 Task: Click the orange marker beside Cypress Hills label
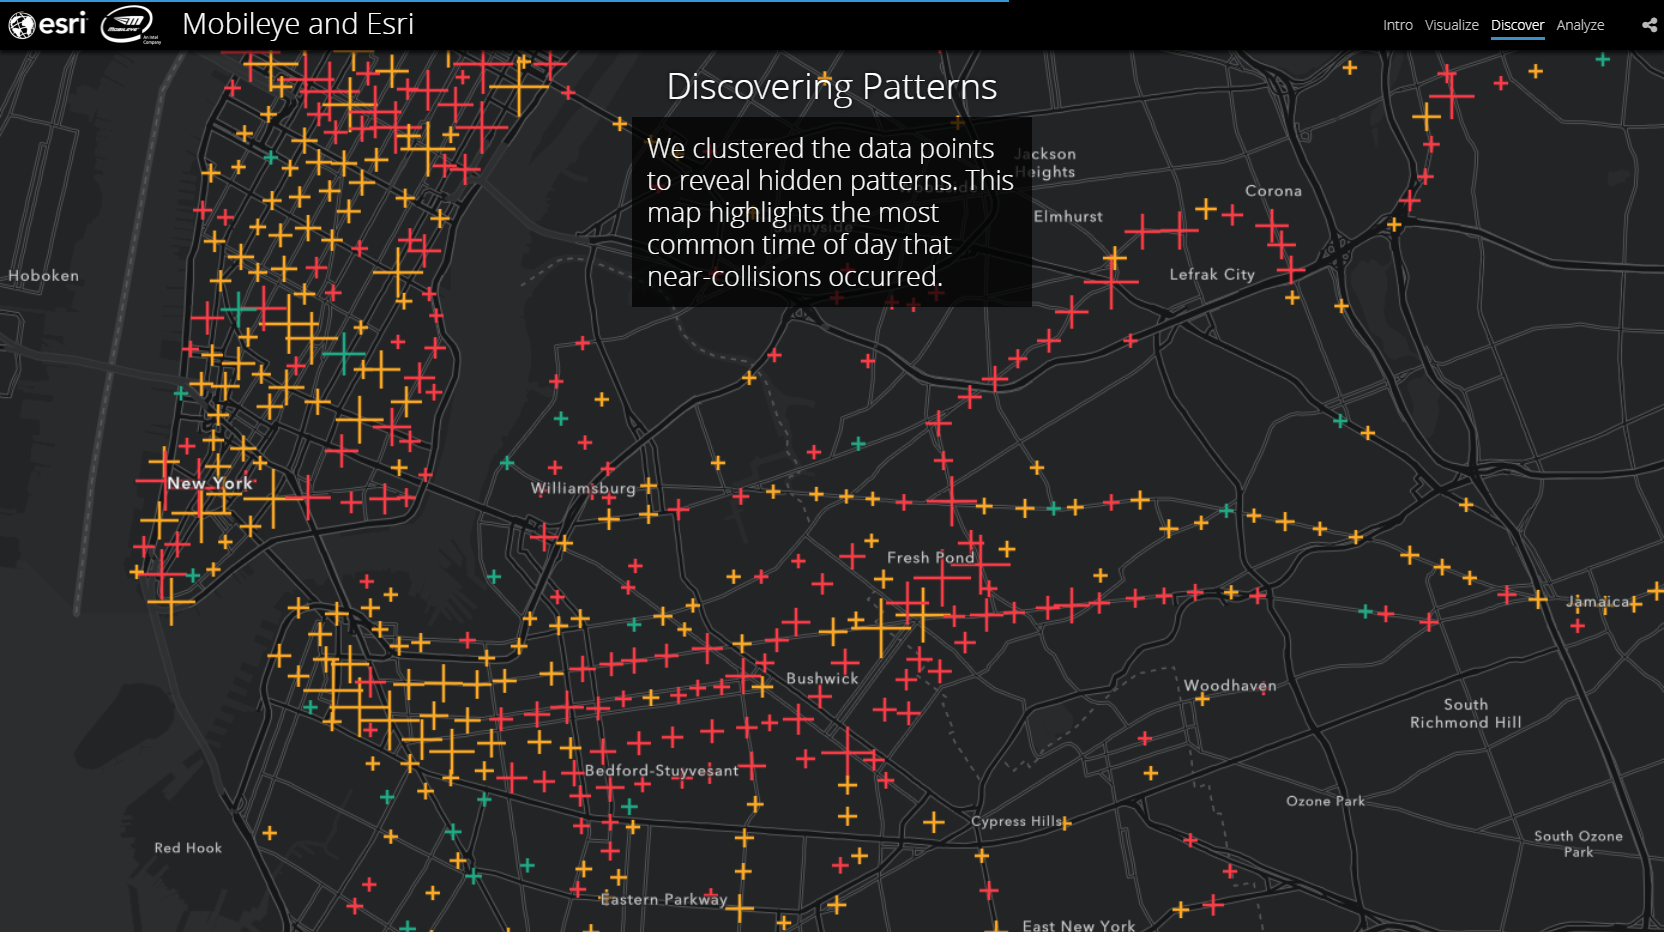tap(1065, 823)
